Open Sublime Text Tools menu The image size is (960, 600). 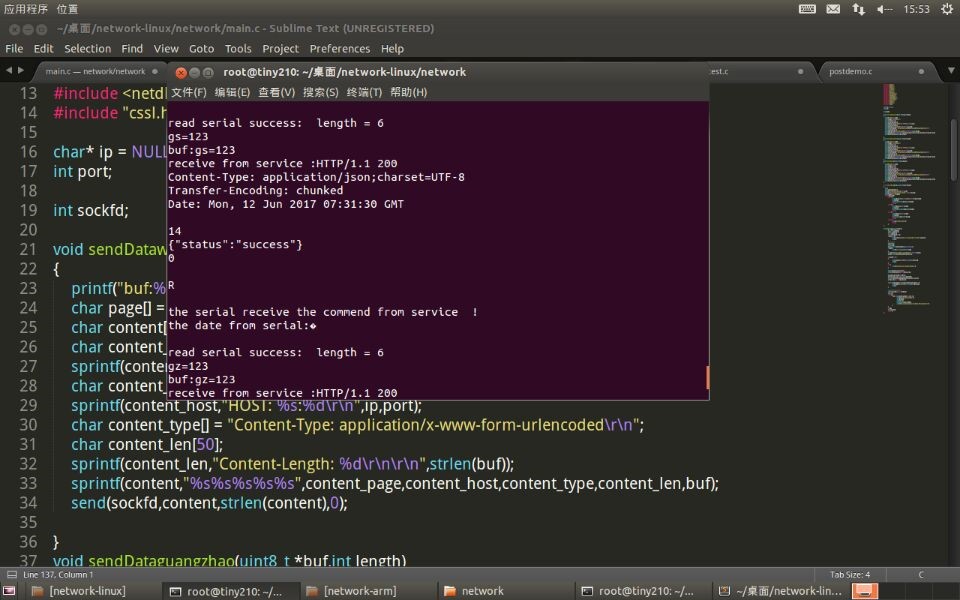(238, 48)
